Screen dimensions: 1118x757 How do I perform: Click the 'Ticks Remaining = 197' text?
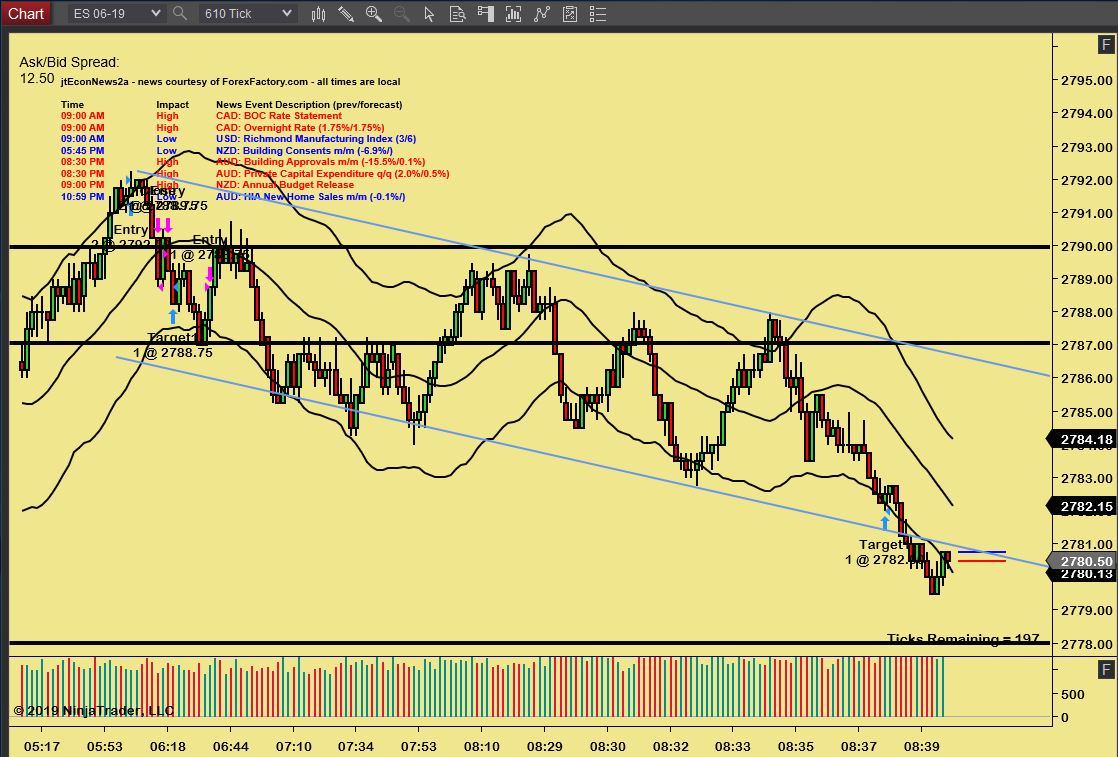point(963,638)
